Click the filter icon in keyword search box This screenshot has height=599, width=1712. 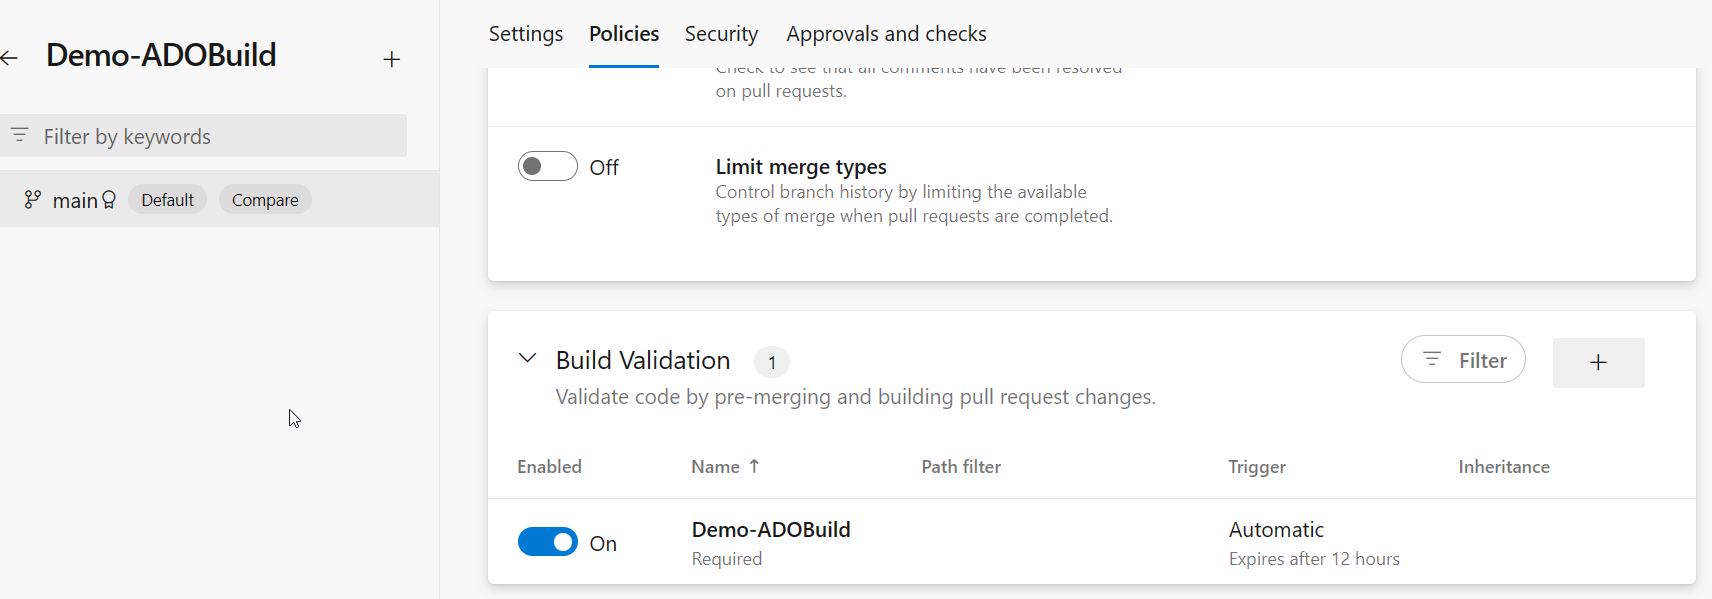point(20,135)
